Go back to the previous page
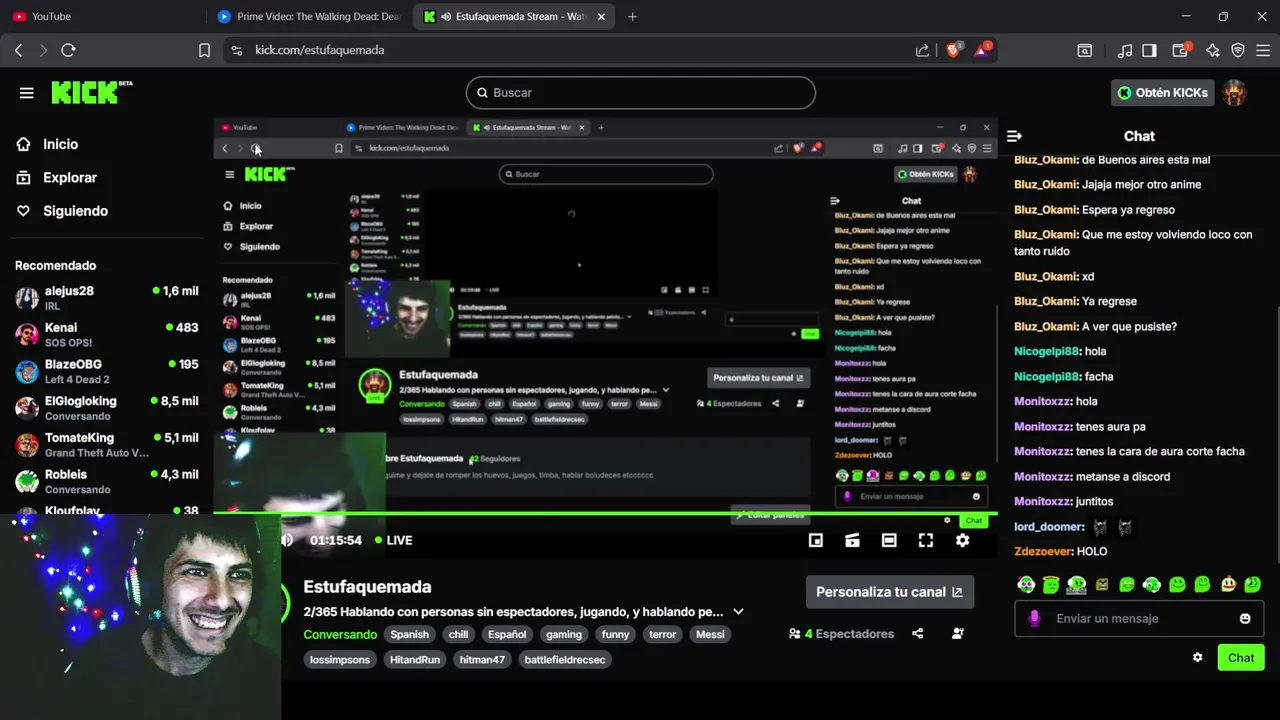 click(x=18, y=50)
